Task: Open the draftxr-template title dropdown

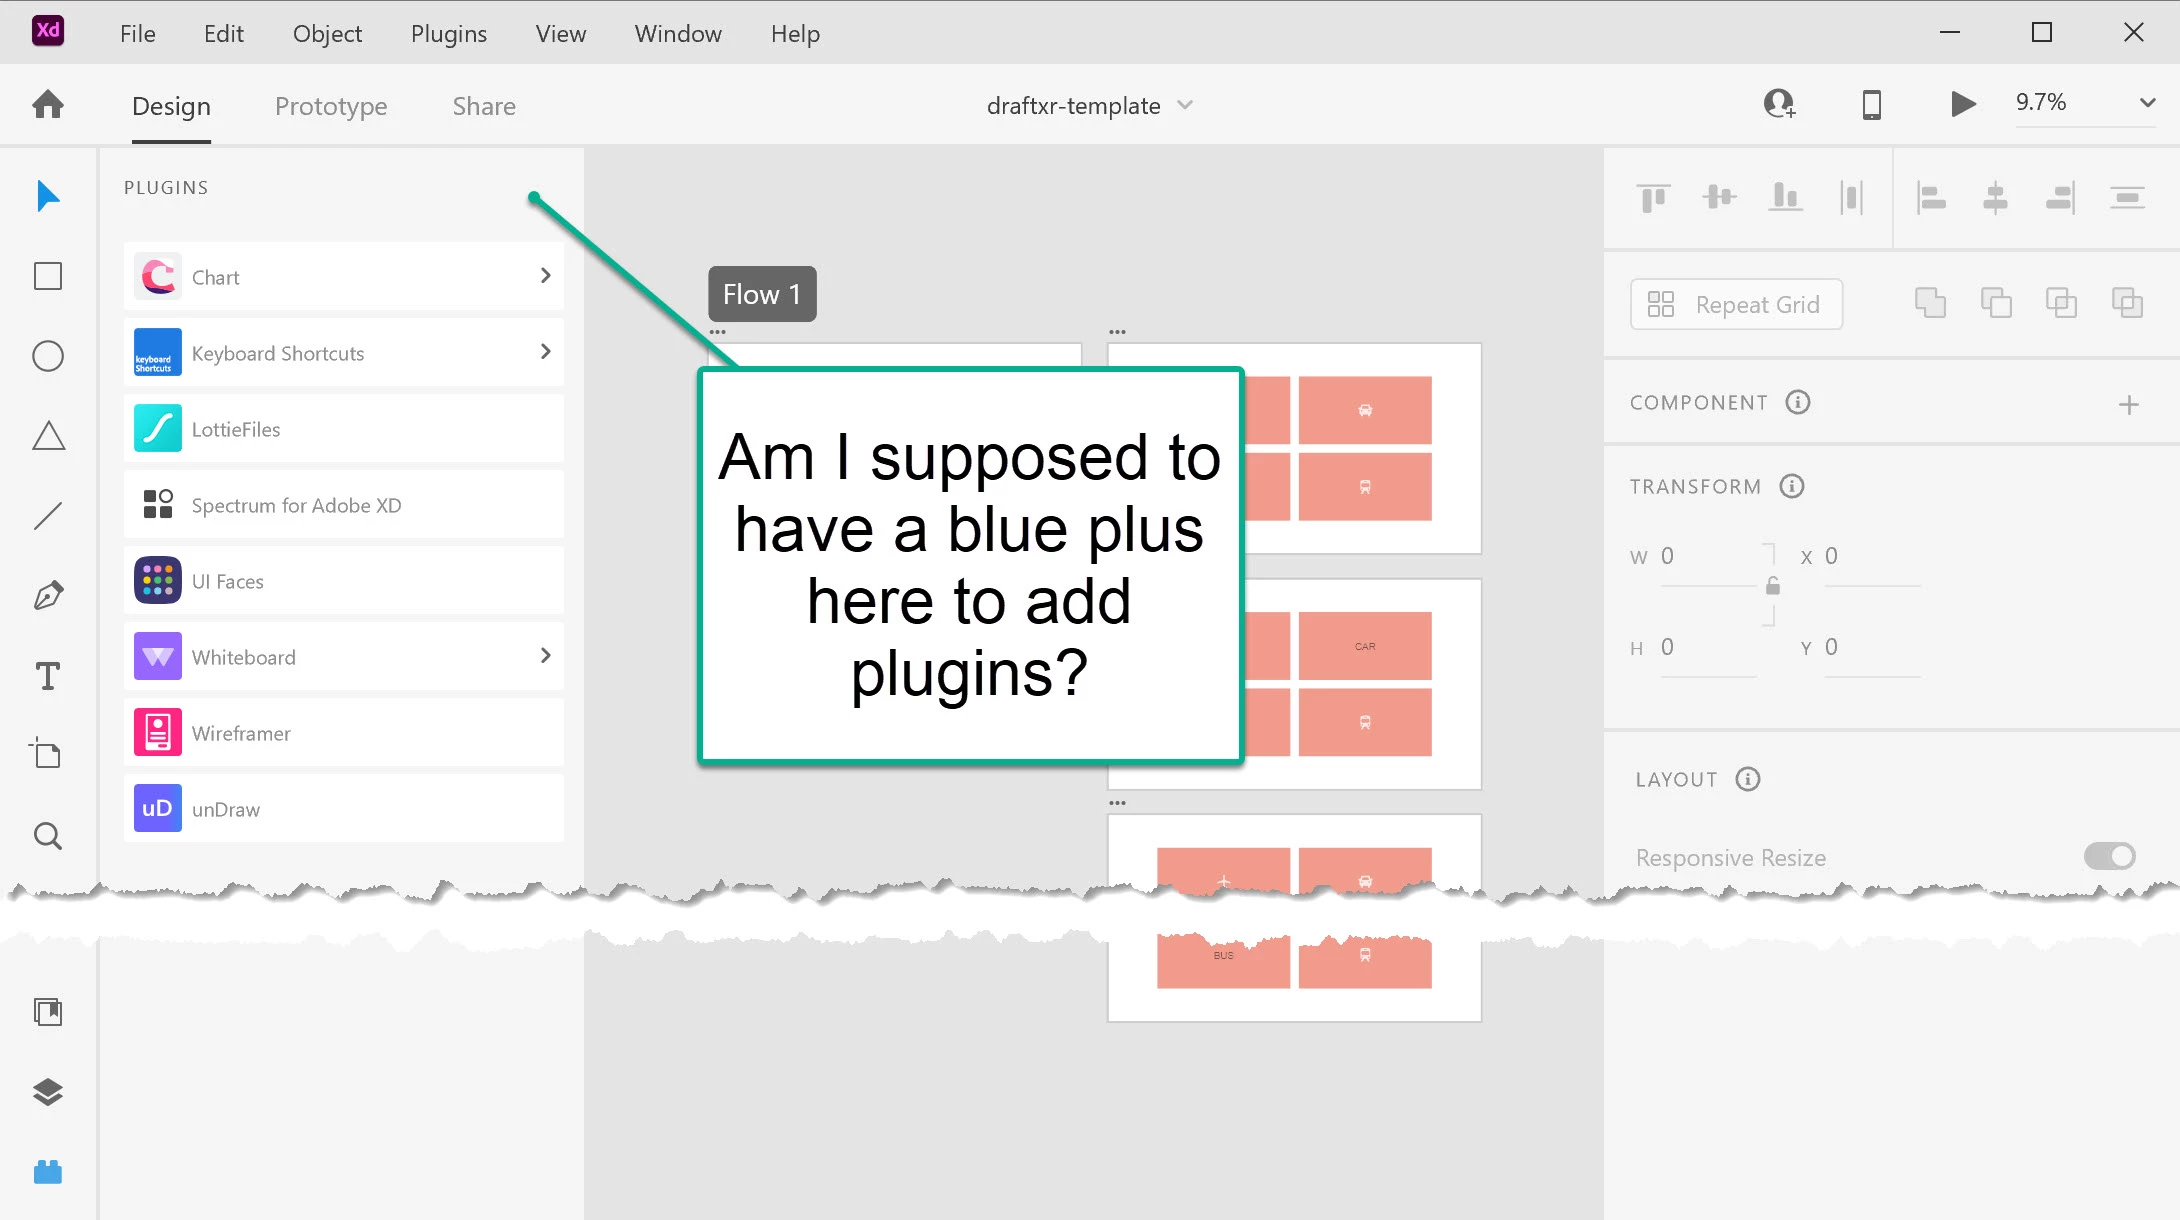Action: pyautogui.click(x=1185, y=105)
